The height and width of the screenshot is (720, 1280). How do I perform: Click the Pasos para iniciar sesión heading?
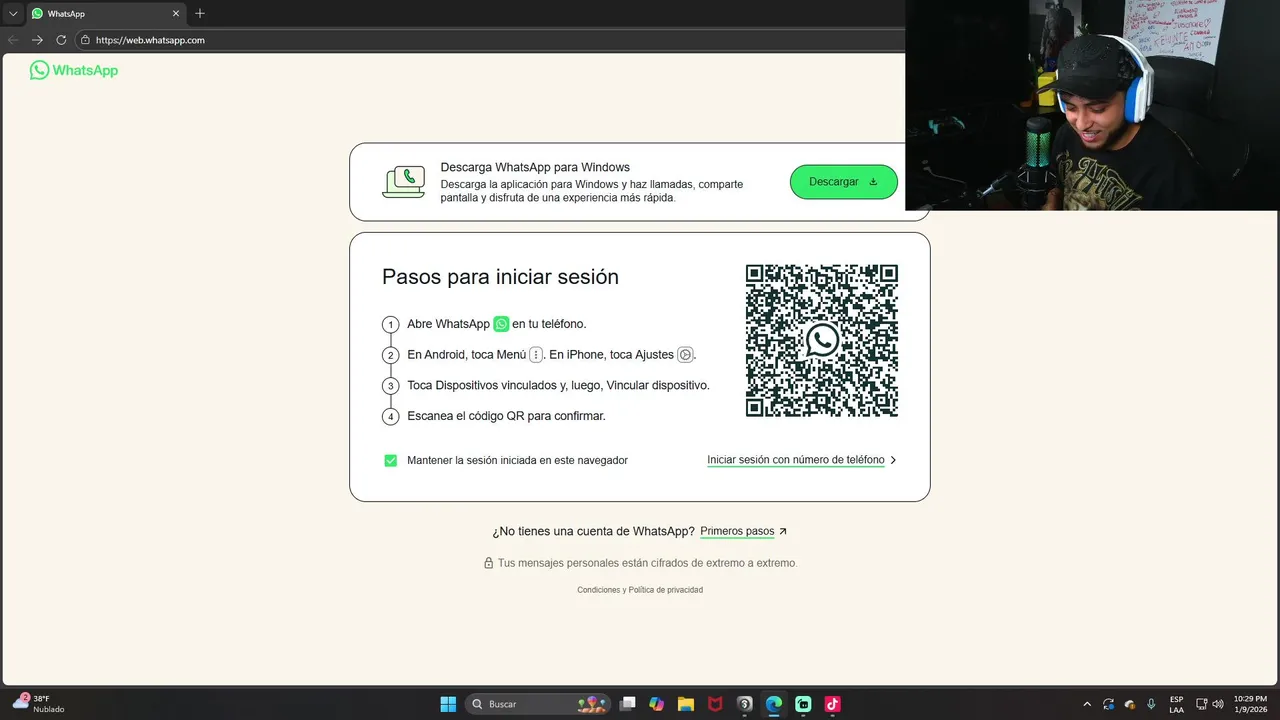500,277
